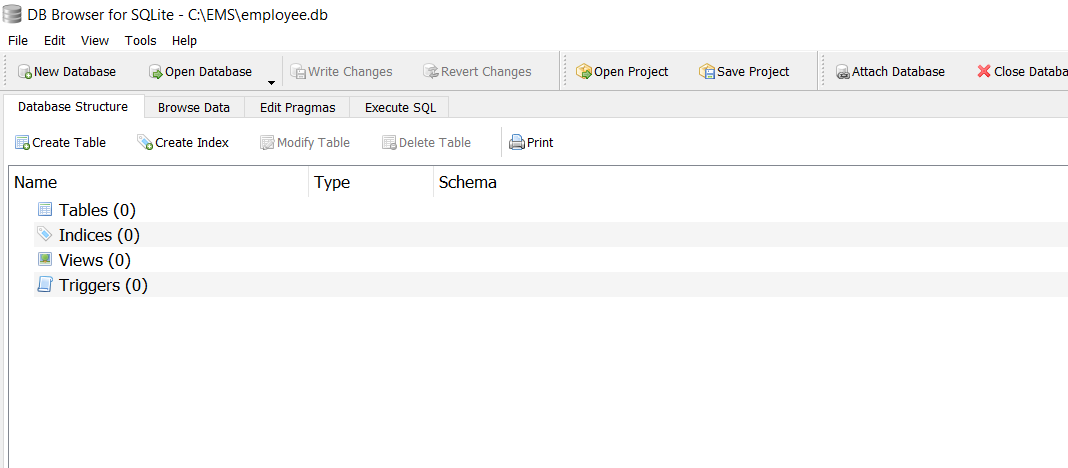
Task: Open the File menu
Action: (x=18, y=41)
